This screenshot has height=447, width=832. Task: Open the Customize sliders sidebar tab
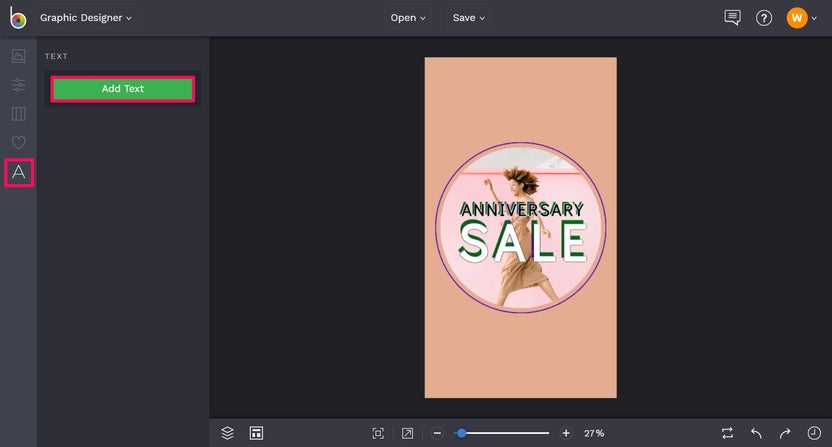coord(19,85)
